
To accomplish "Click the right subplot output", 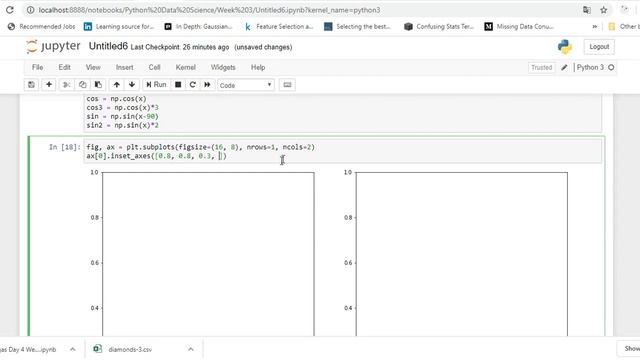I will [462, 254].
